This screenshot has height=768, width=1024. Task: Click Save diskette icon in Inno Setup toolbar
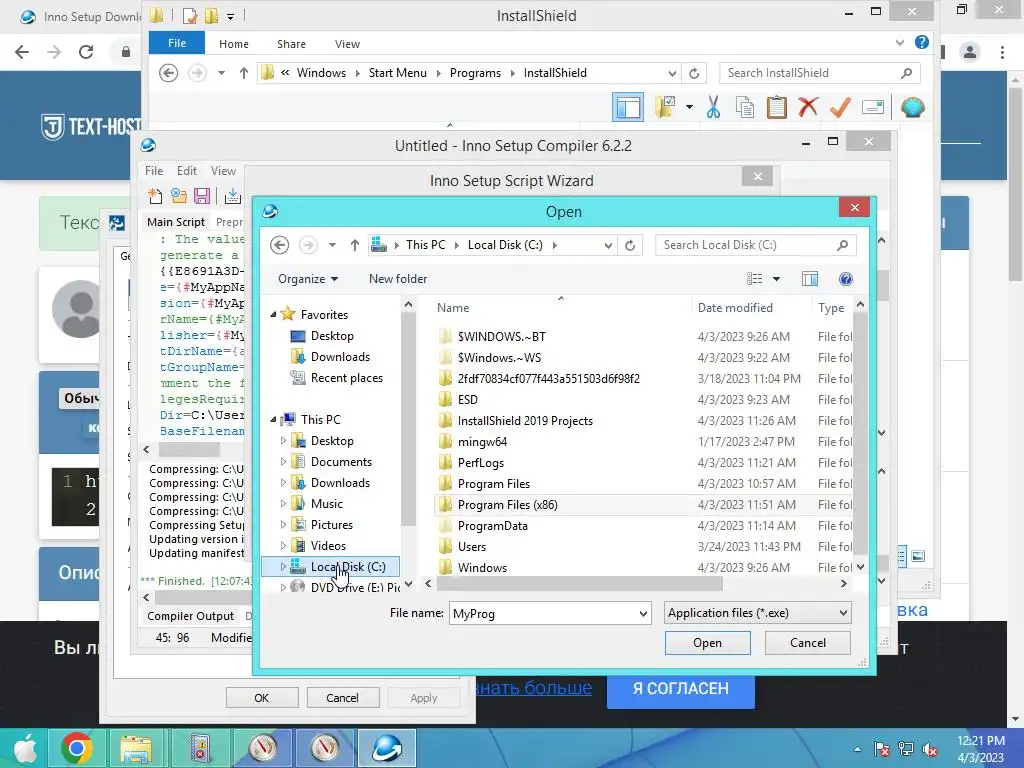pos(202,195)
